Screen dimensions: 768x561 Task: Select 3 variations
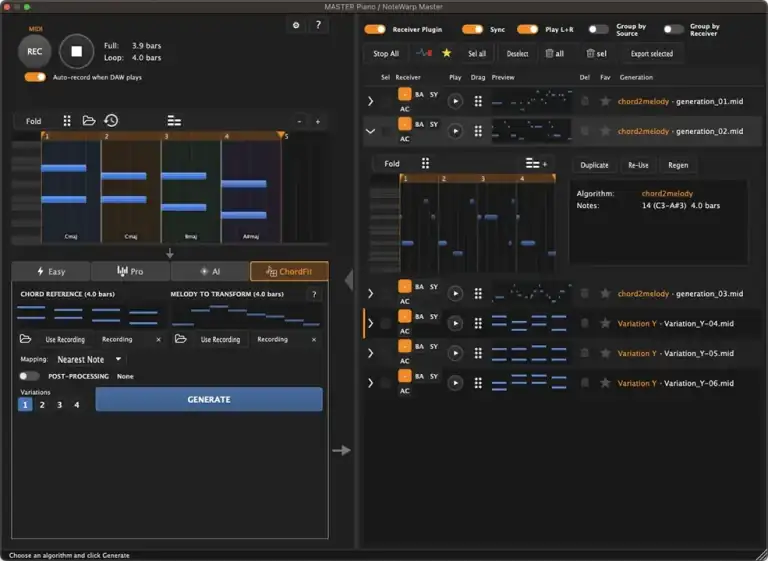pyautogui.click(x=59, y=405)
